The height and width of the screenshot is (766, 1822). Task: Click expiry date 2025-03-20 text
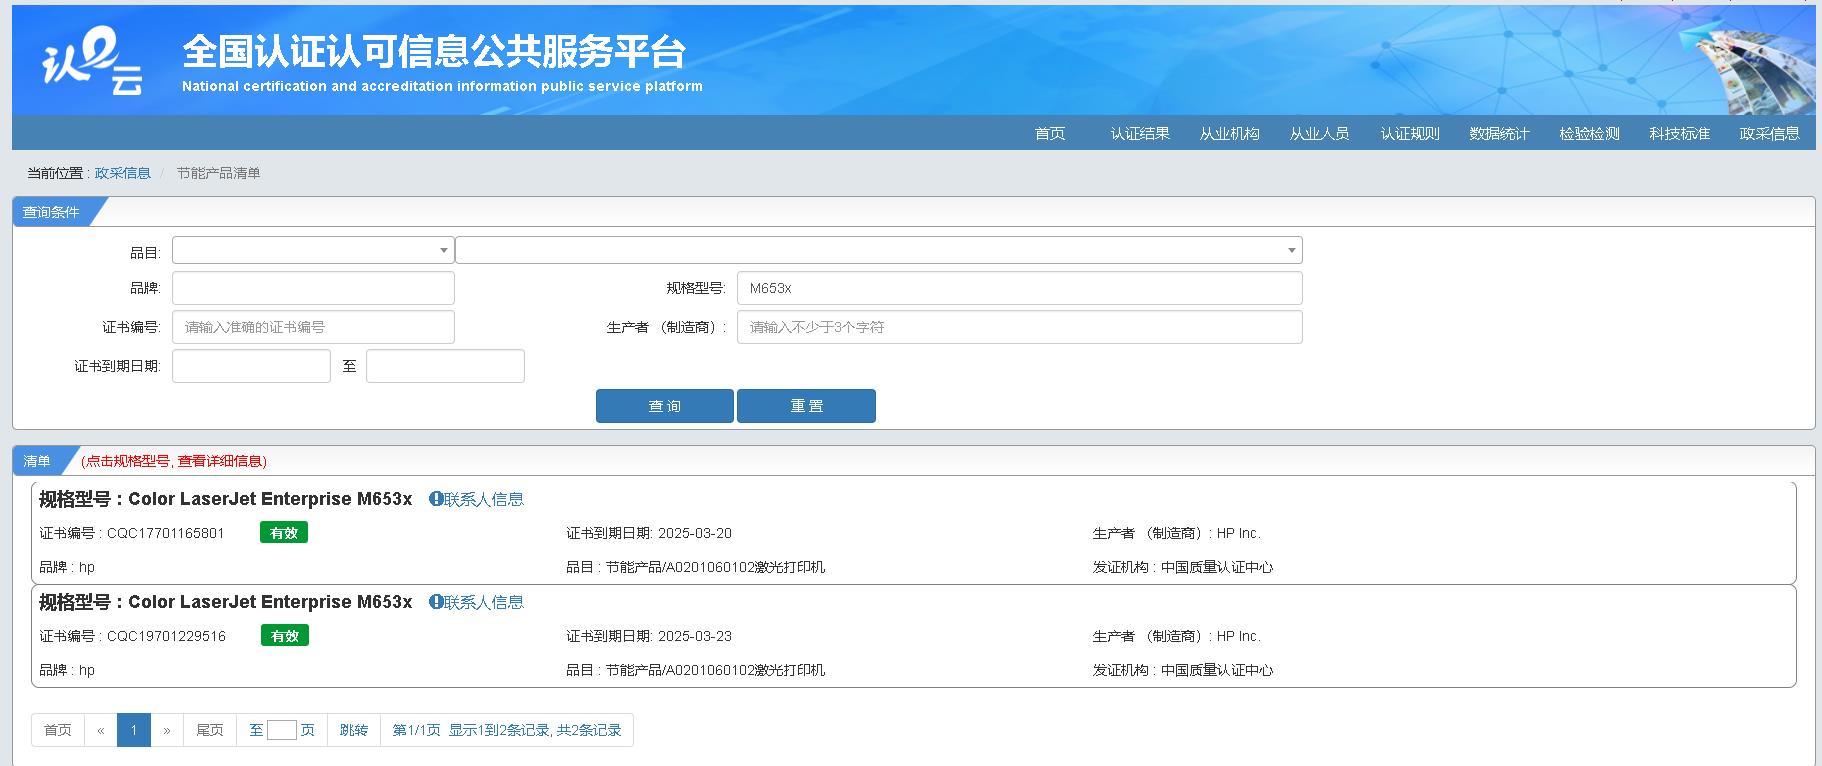click(695, 533)
